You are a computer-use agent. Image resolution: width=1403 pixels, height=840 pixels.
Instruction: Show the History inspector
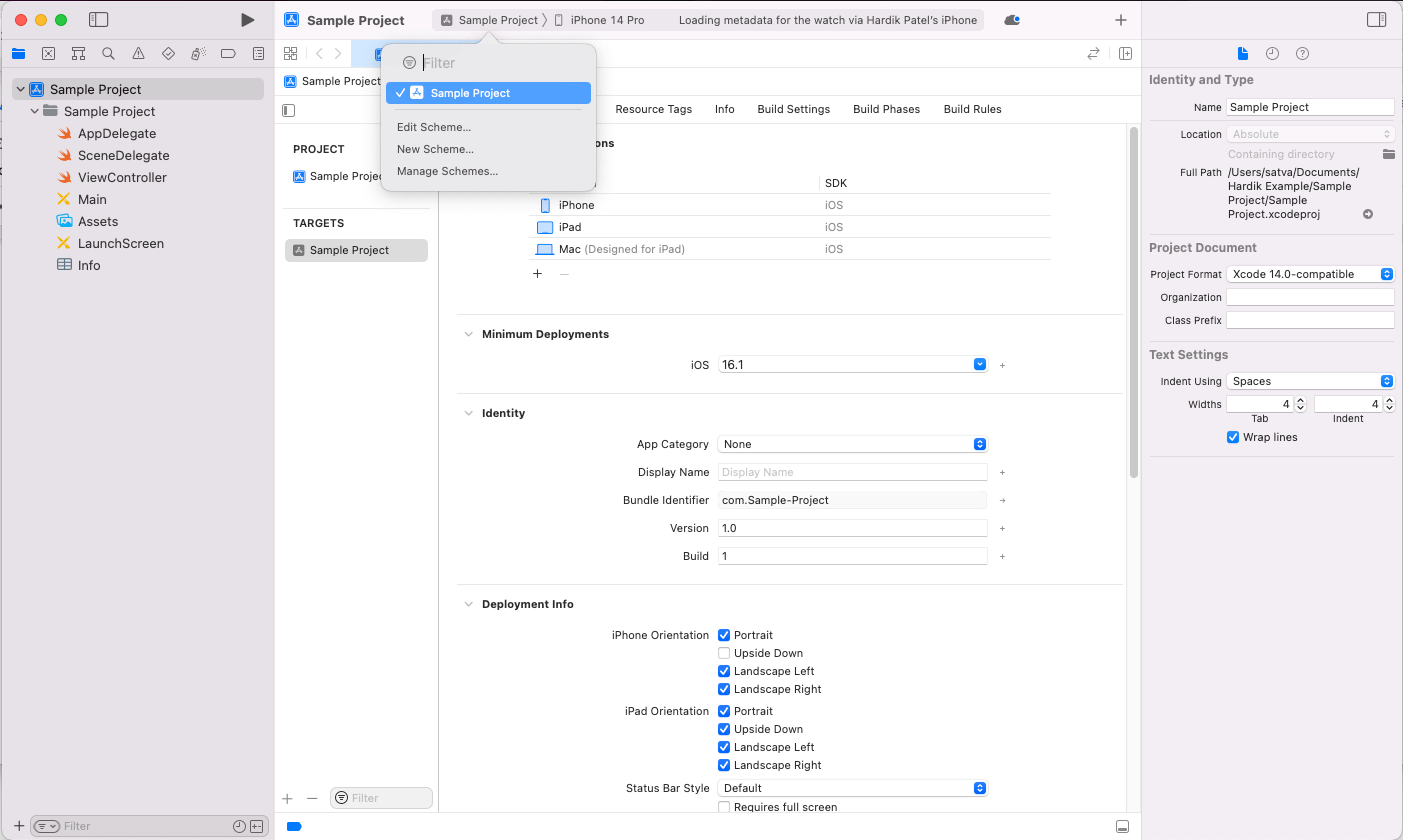pyautogui.click(x=1272, y=54)
